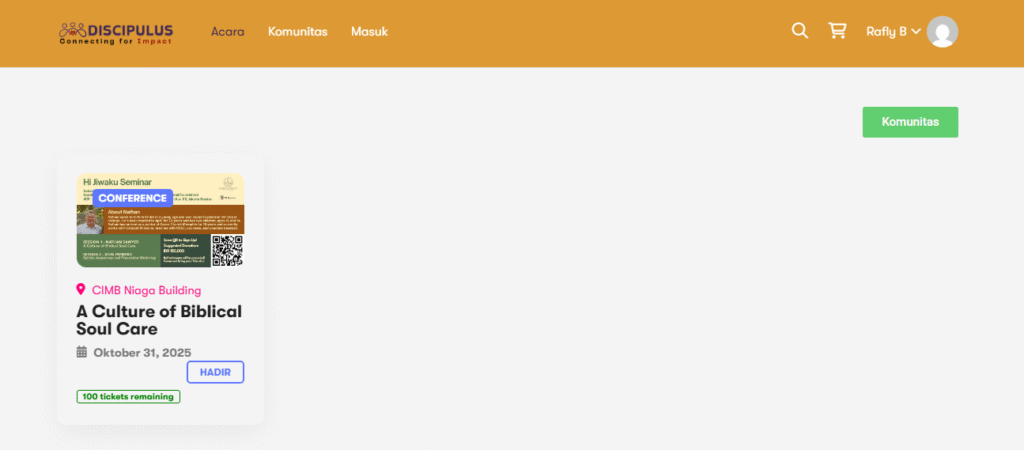
Task: Click the 100 tickets remaining badge
Action: 129,396
